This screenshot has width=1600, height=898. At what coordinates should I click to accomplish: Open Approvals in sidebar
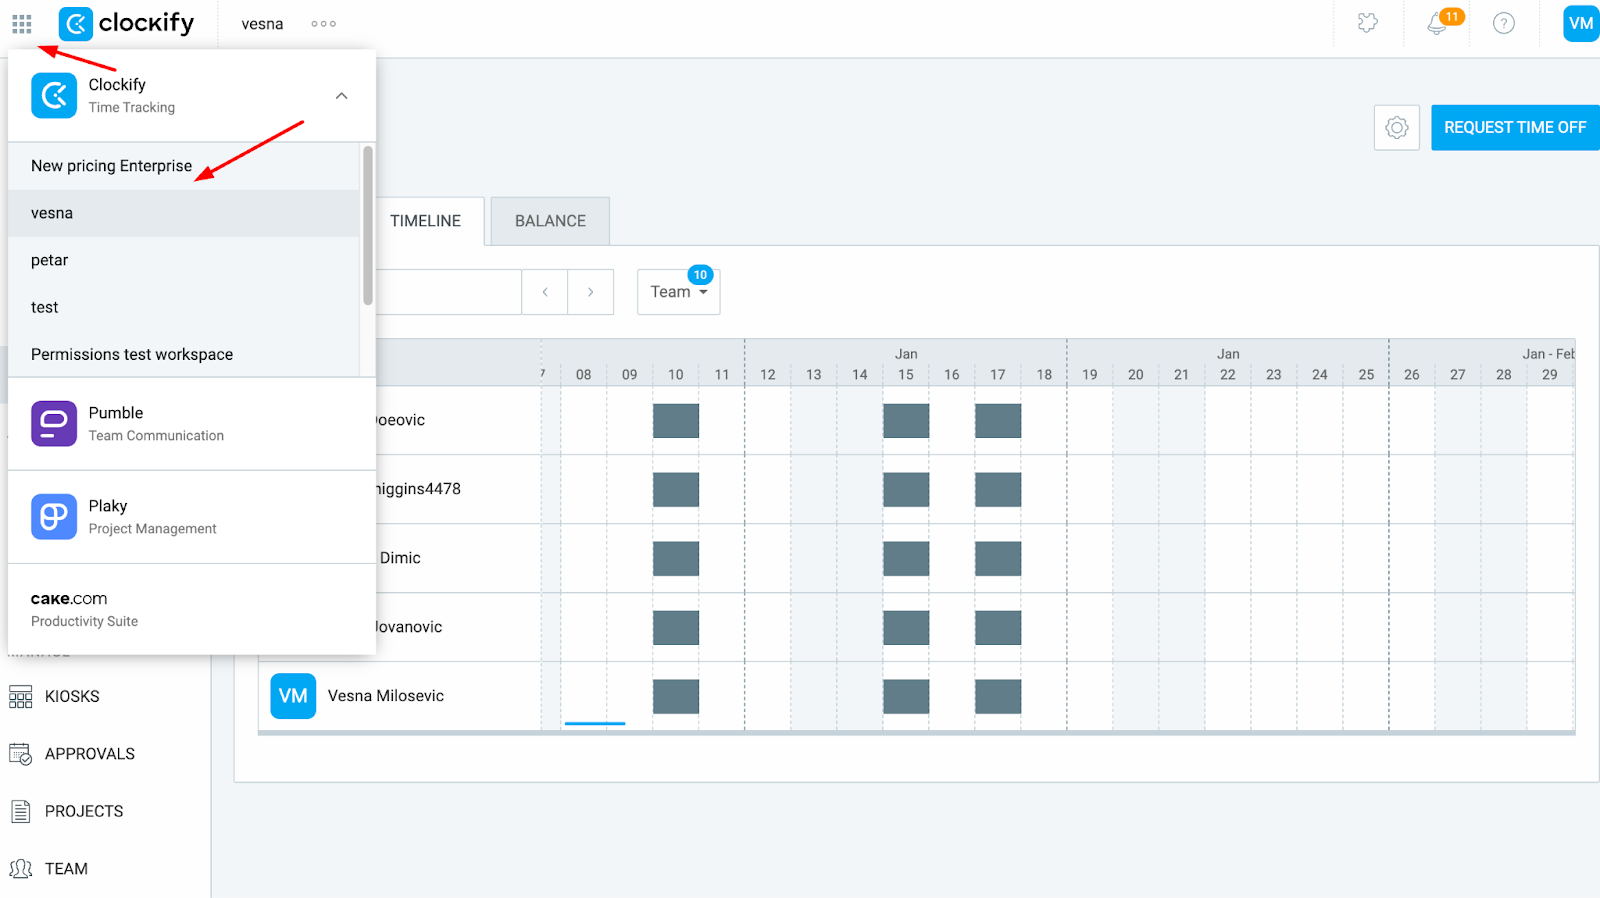click(89, 754)
